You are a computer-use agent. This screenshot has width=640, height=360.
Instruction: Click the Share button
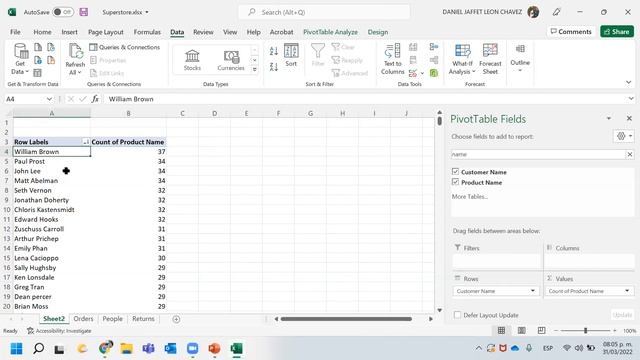(617, 31)
